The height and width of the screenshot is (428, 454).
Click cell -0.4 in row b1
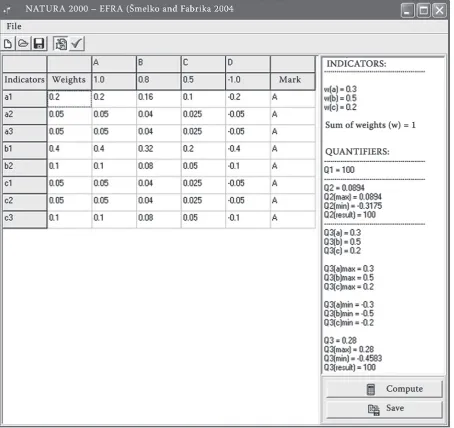click(x=248, y=151)
